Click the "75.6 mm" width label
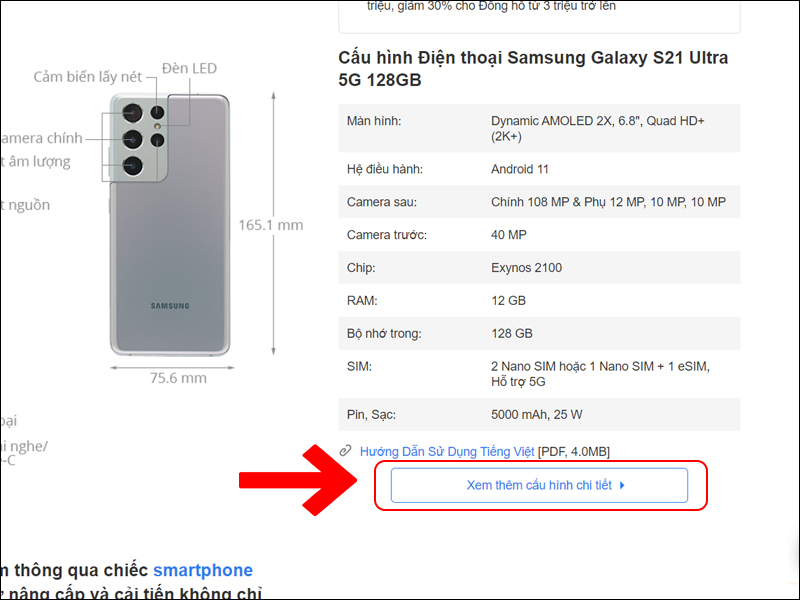Screen dimensions: 800x600 178,378
